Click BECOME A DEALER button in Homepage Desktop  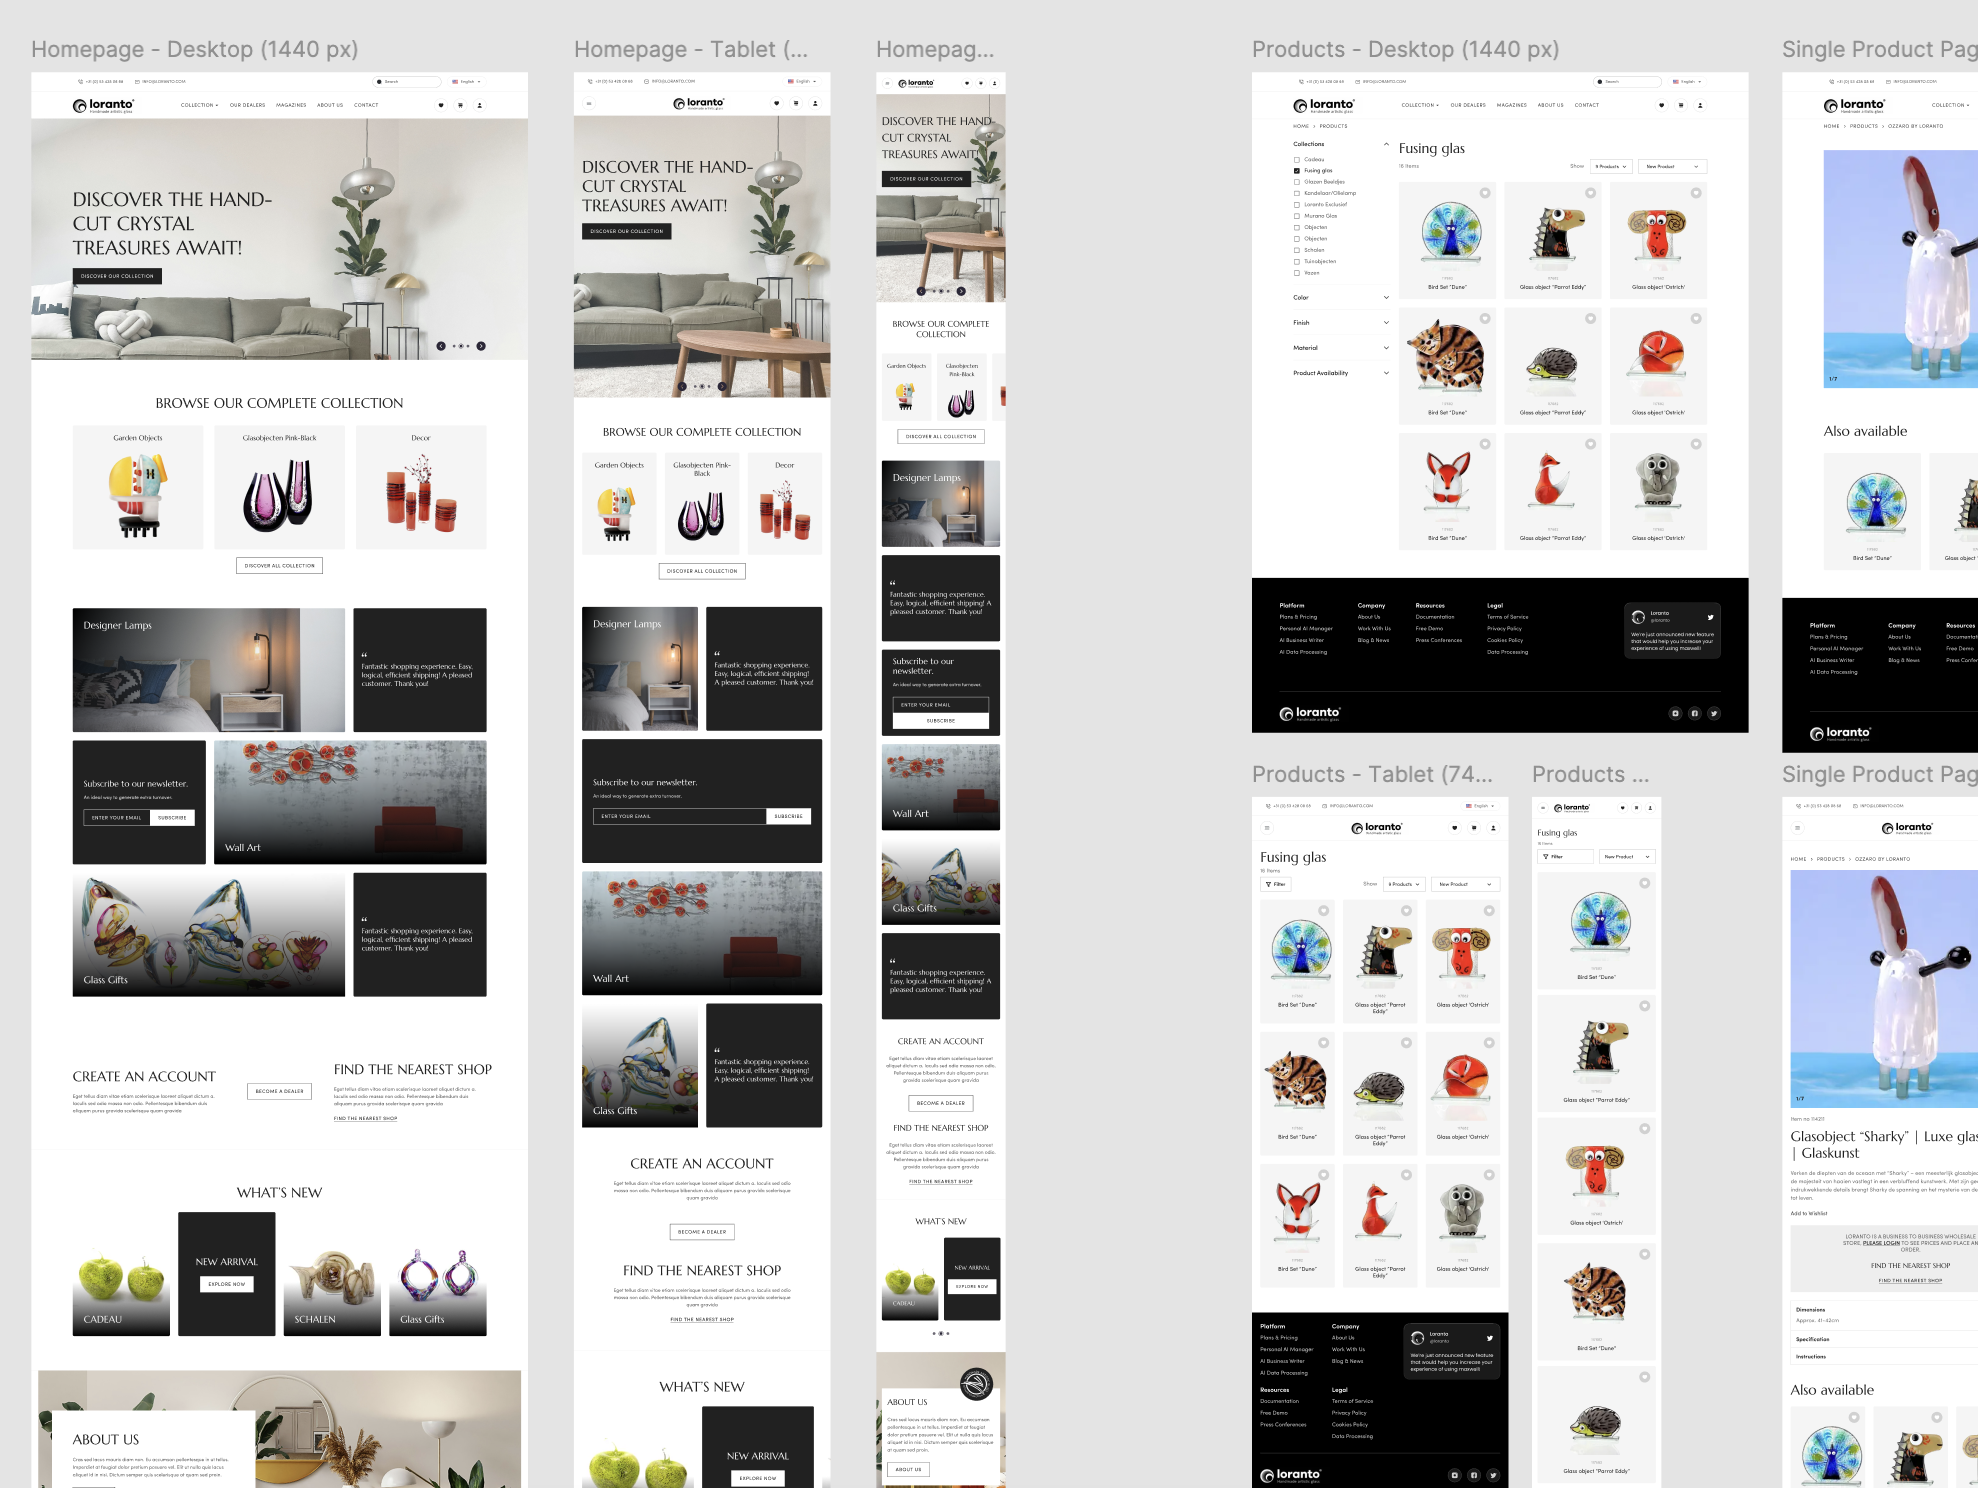[x=280, y=1091]
